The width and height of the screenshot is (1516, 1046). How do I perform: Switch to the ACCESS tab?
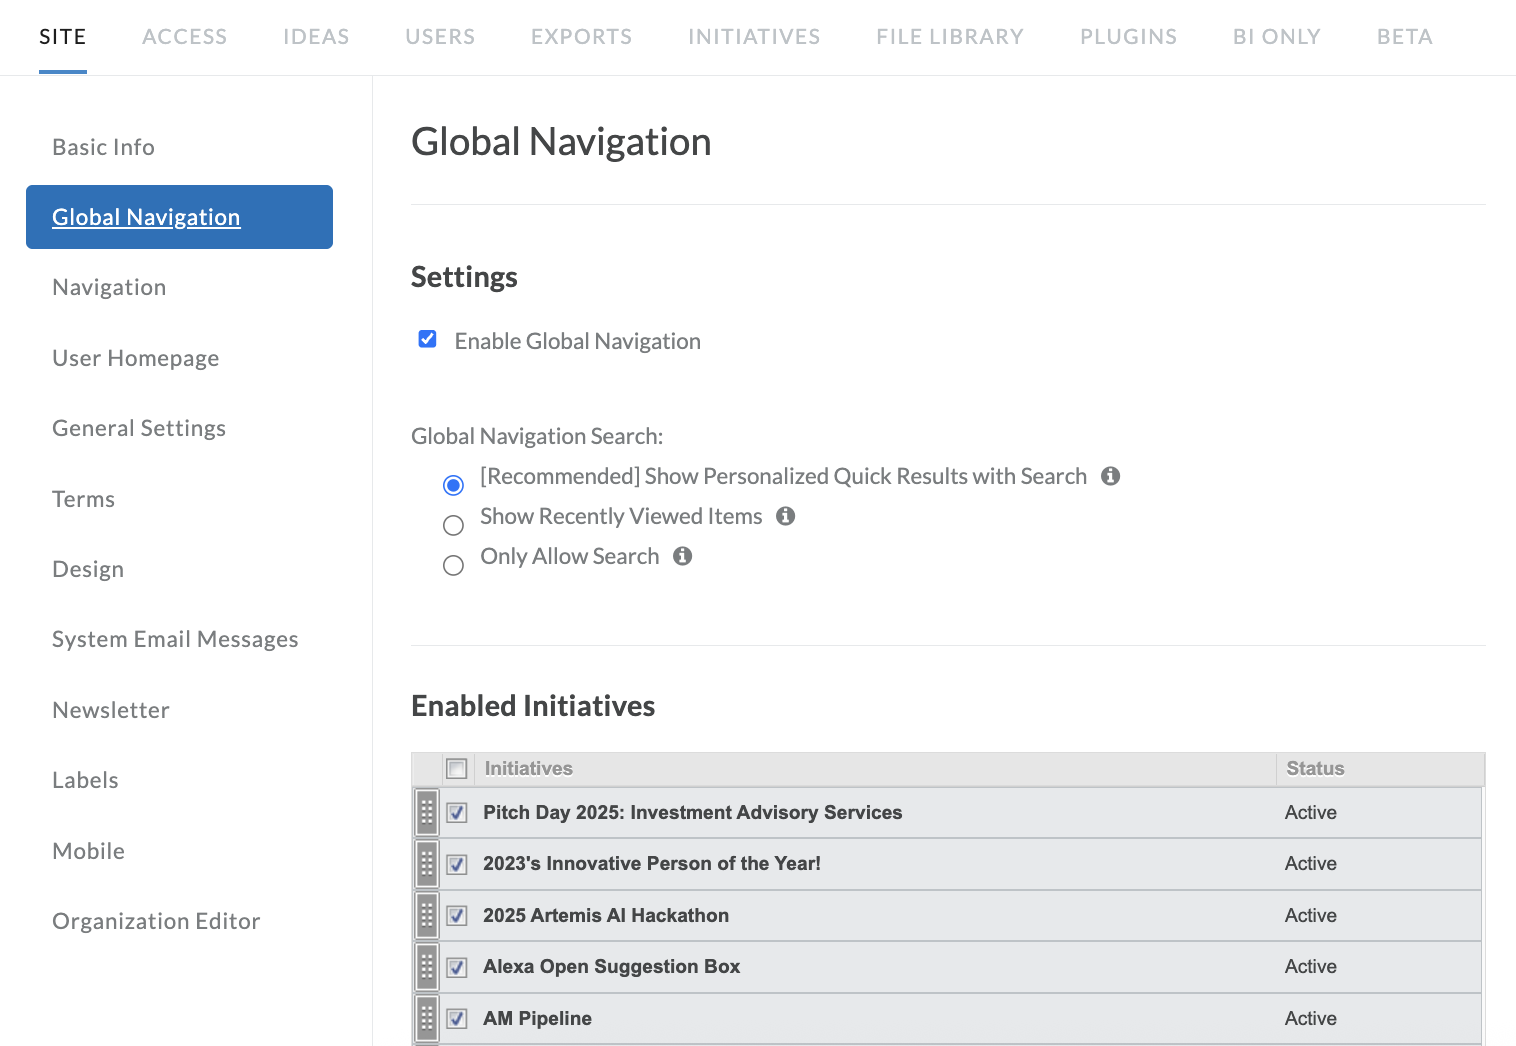185,37
